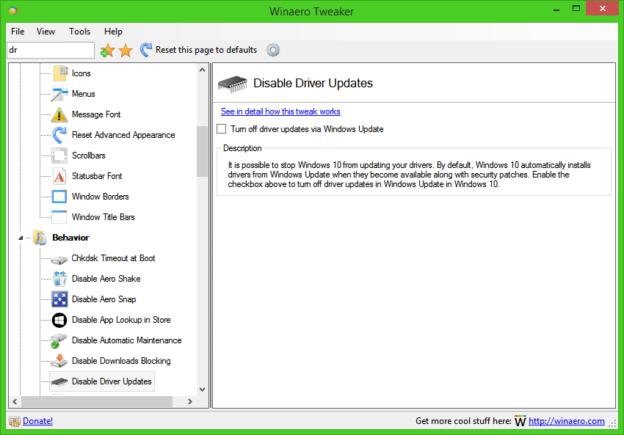624x435 pixels.
Task: Click See in detail how this tweak works
Action: click(280, 111)
